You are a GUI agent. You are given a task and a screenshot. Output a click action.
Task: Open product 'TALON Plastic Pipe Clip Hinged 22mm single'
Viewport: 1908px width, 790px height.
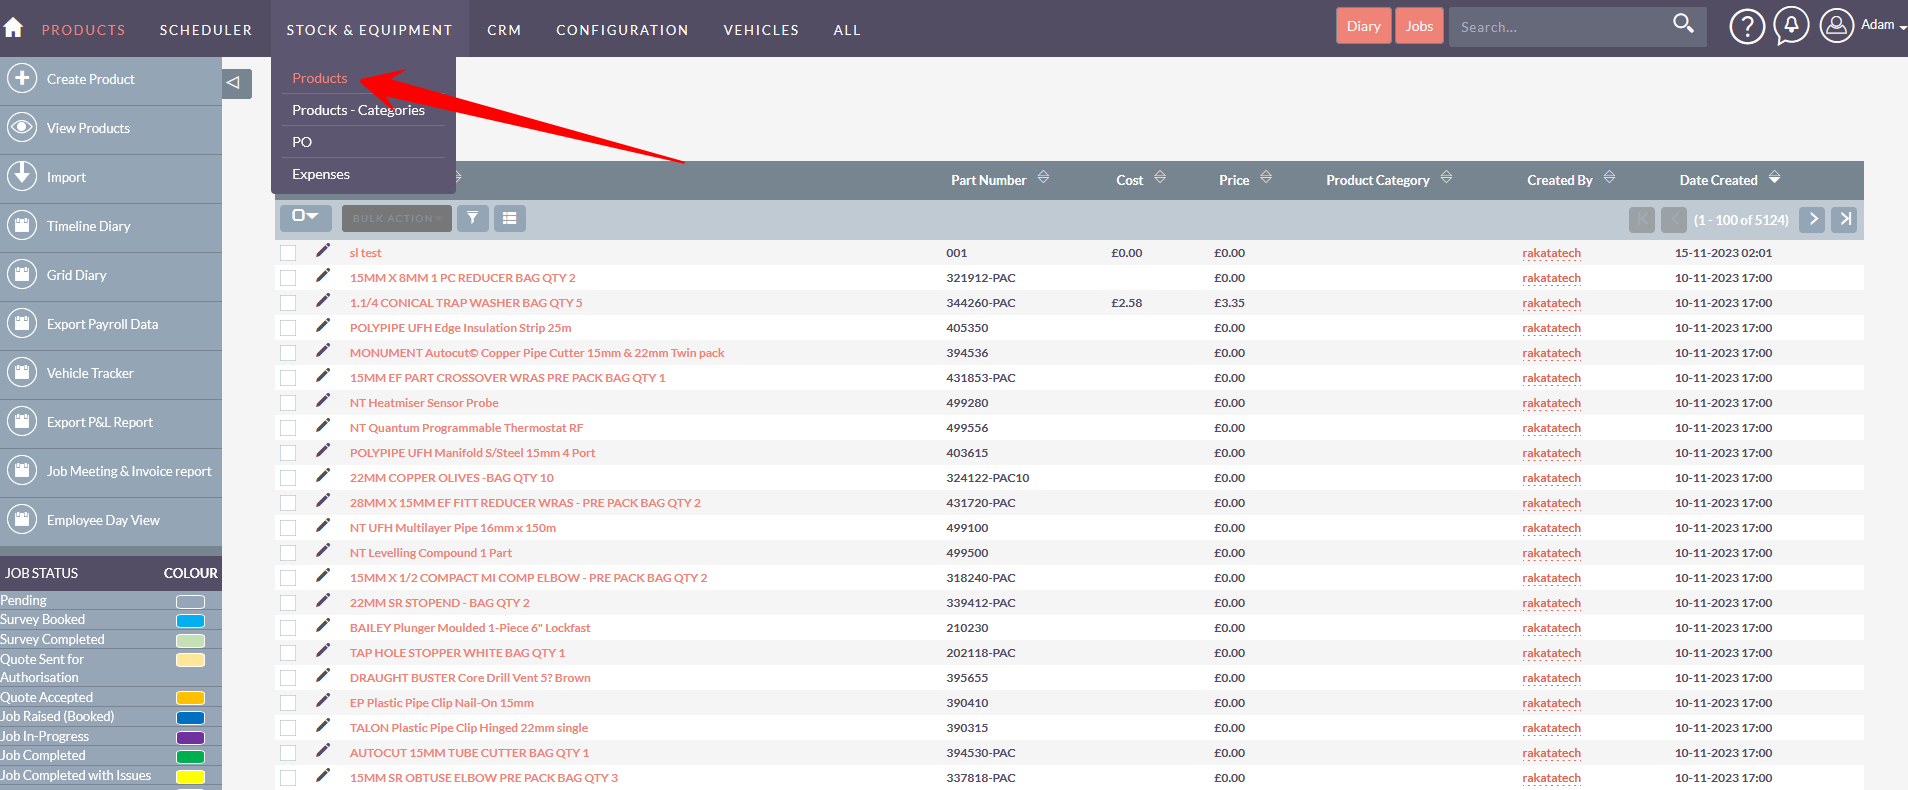469,728
